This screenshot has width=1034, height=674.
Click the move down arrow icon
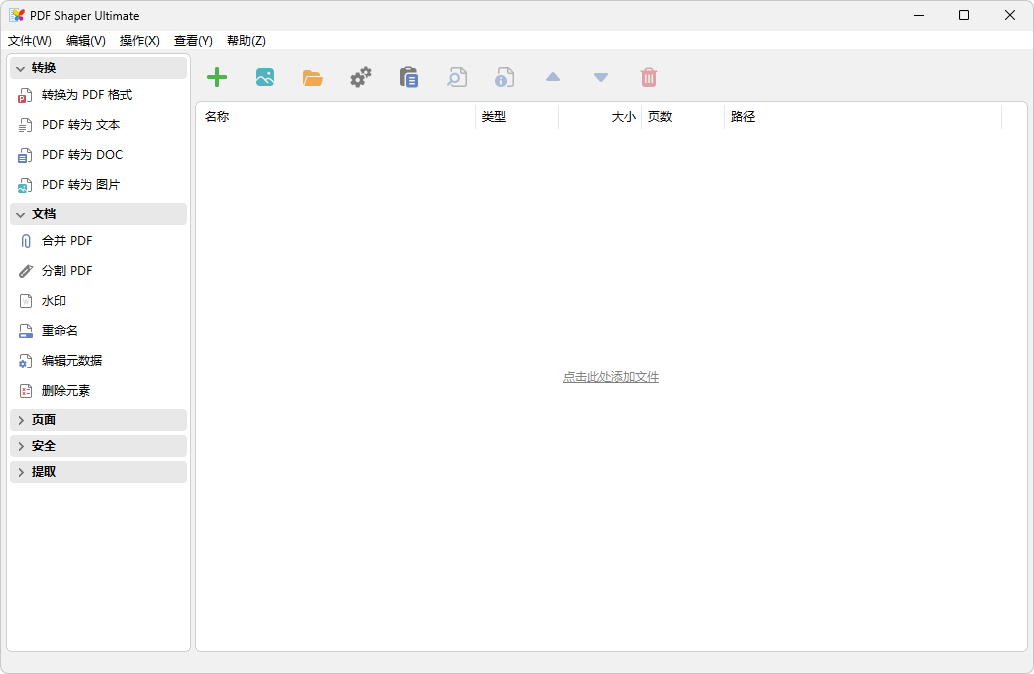coord(600,77)
